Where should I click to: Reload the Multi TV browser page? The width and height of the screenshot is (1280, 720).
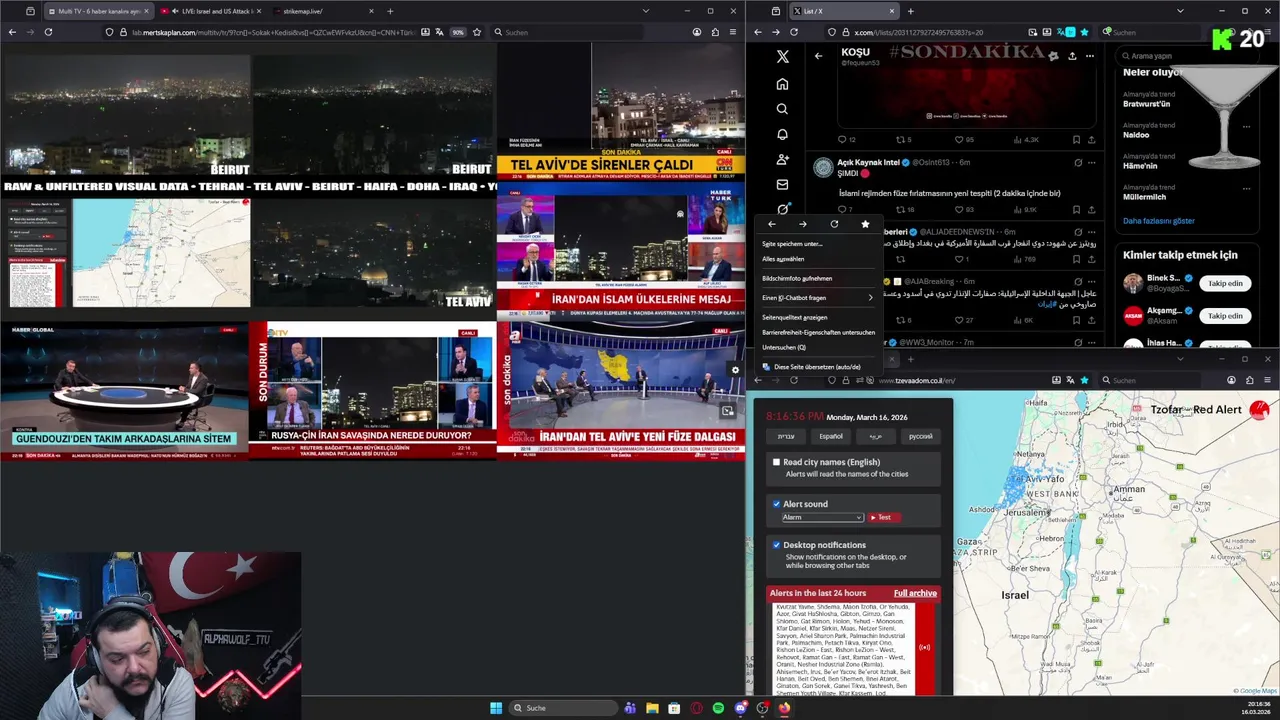48,32
